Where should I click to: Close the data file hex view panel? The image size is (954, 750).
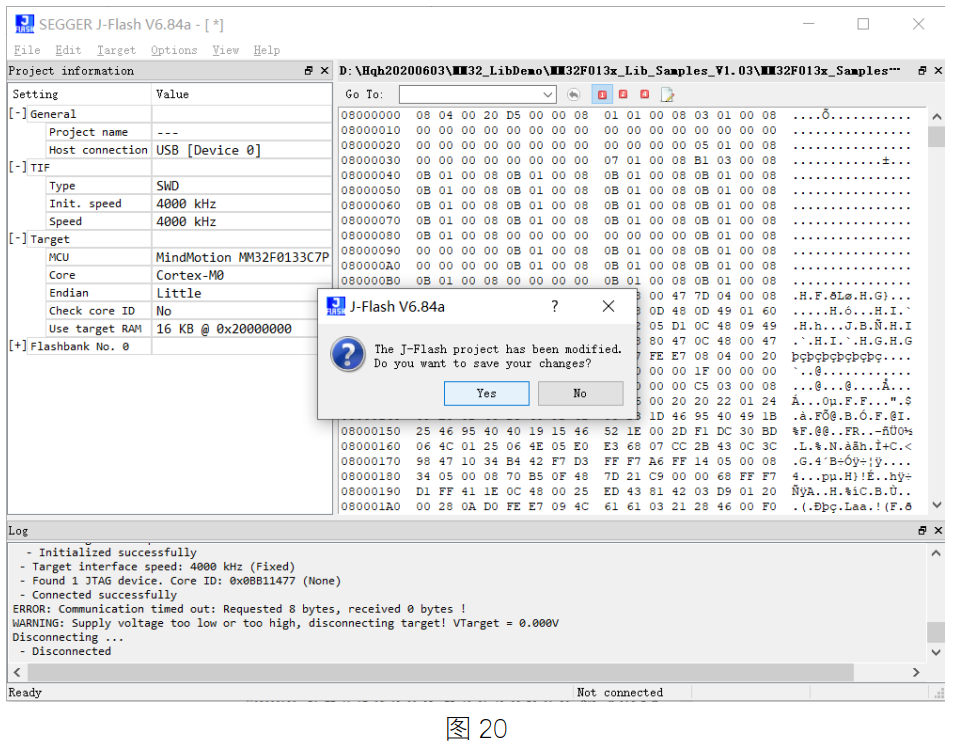(x=938, y=71)
